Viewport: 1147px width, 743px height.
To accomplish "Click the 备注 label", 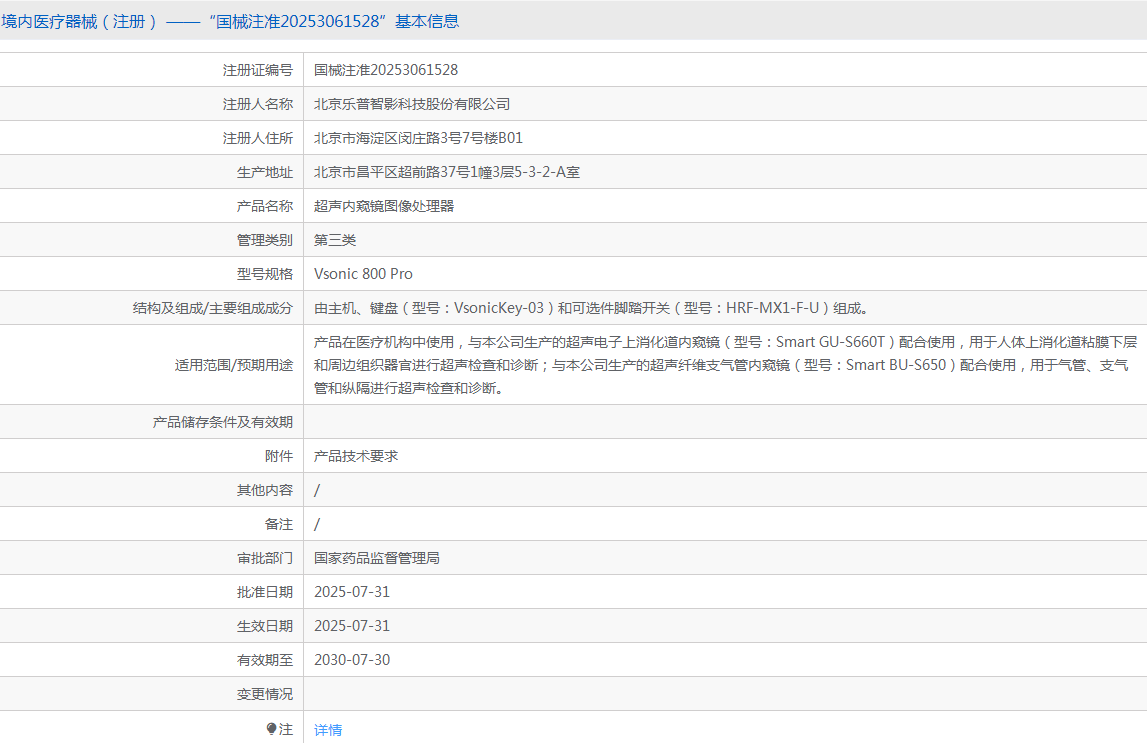I will [x=279, y=524].
